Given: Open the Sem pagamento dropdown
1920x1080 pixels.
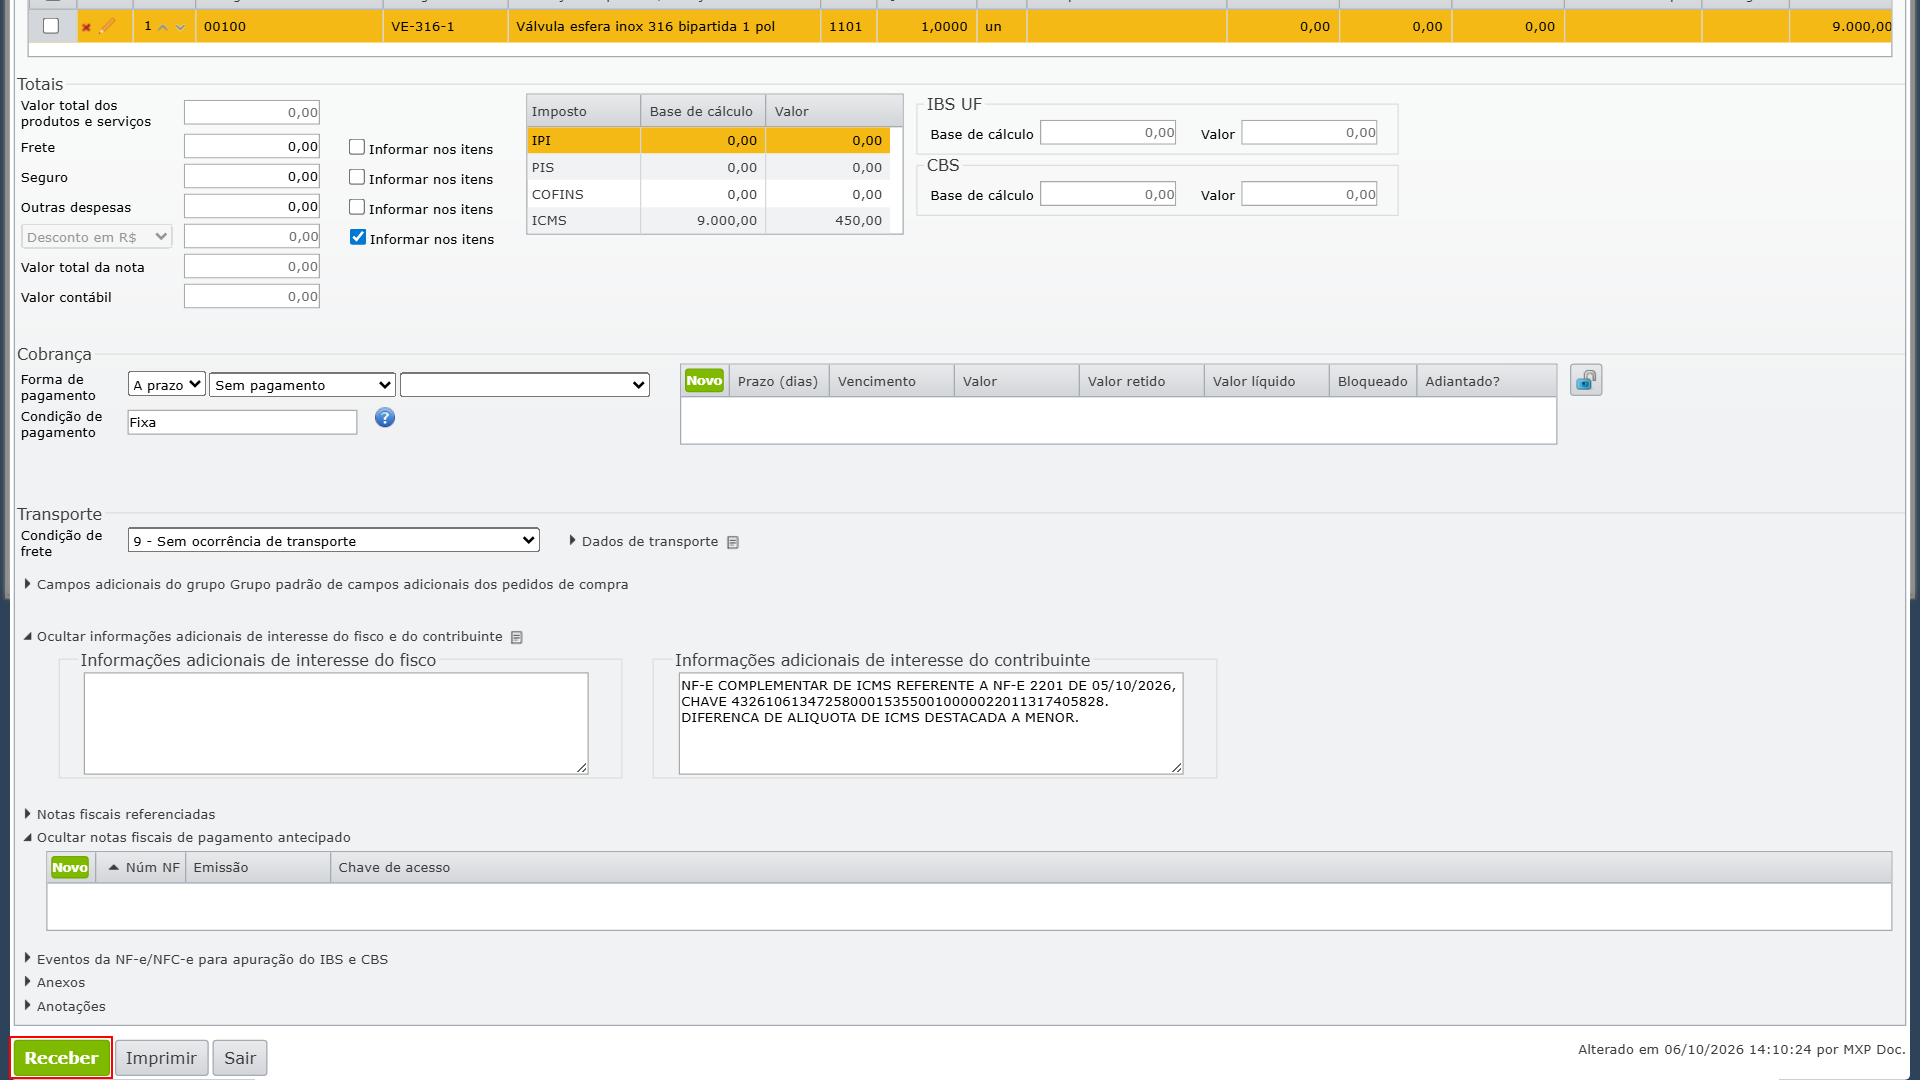Looking at the screenshot, I should 303,385.
